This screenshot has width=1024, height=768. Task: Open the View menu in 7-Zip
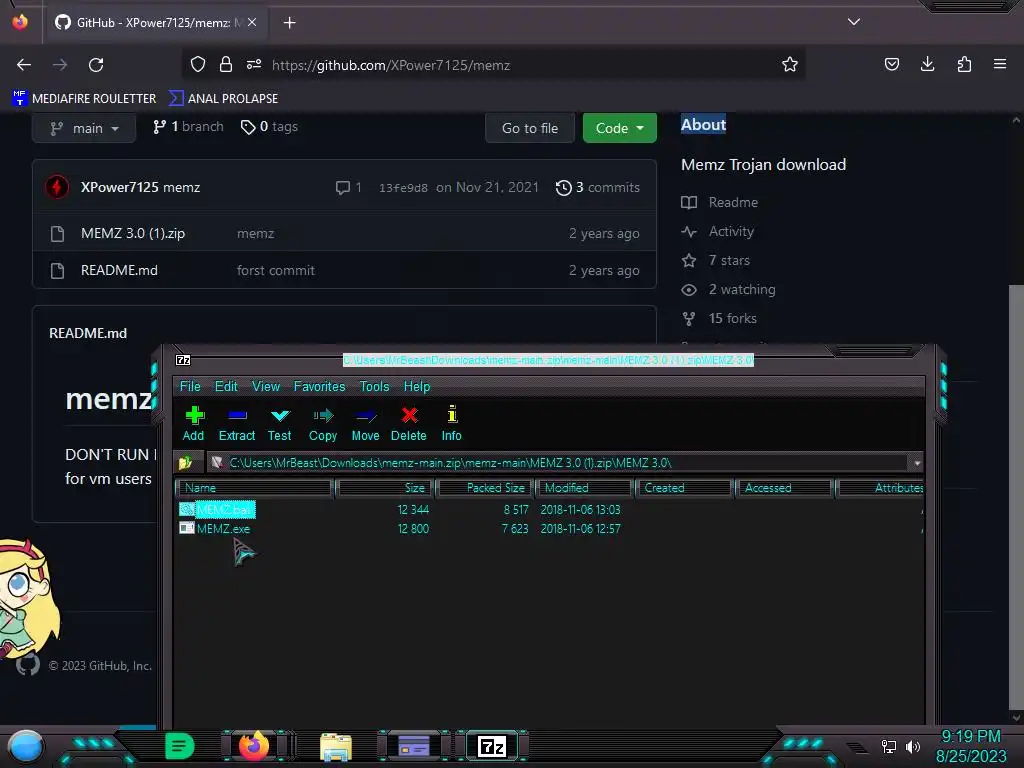266,386
